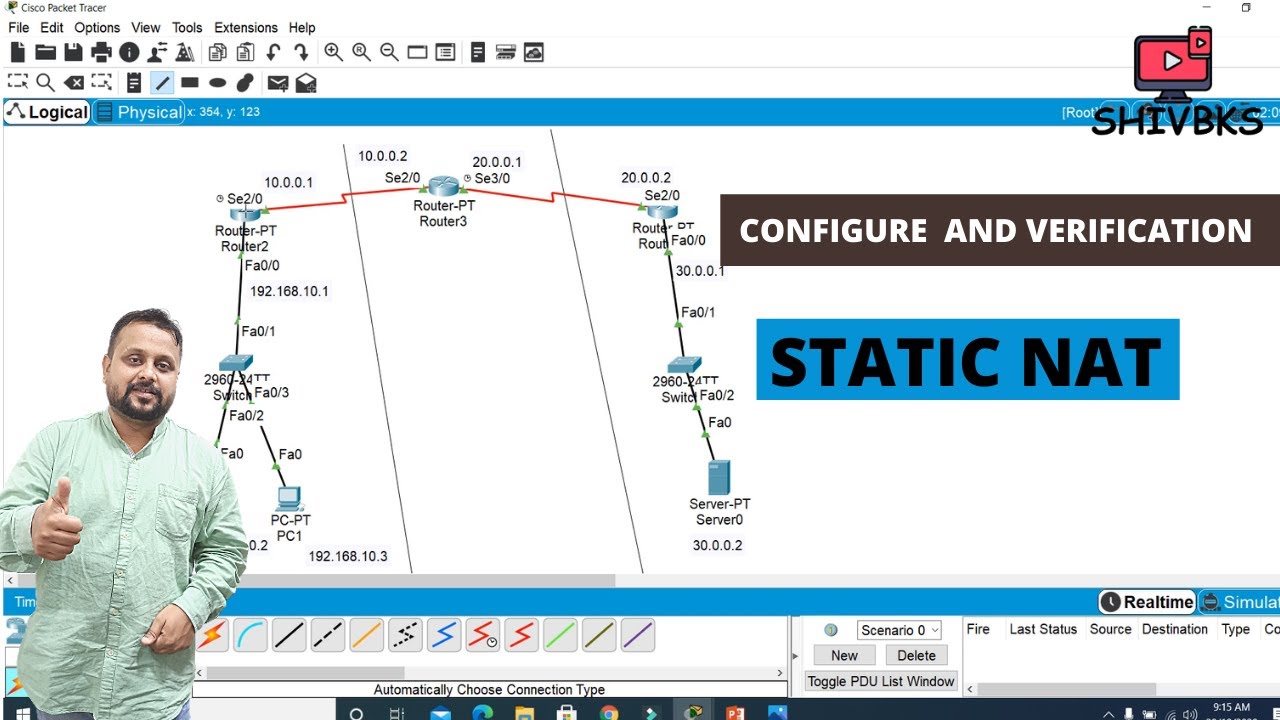Expand the PDU panel arrow

(x=796, y=656)
